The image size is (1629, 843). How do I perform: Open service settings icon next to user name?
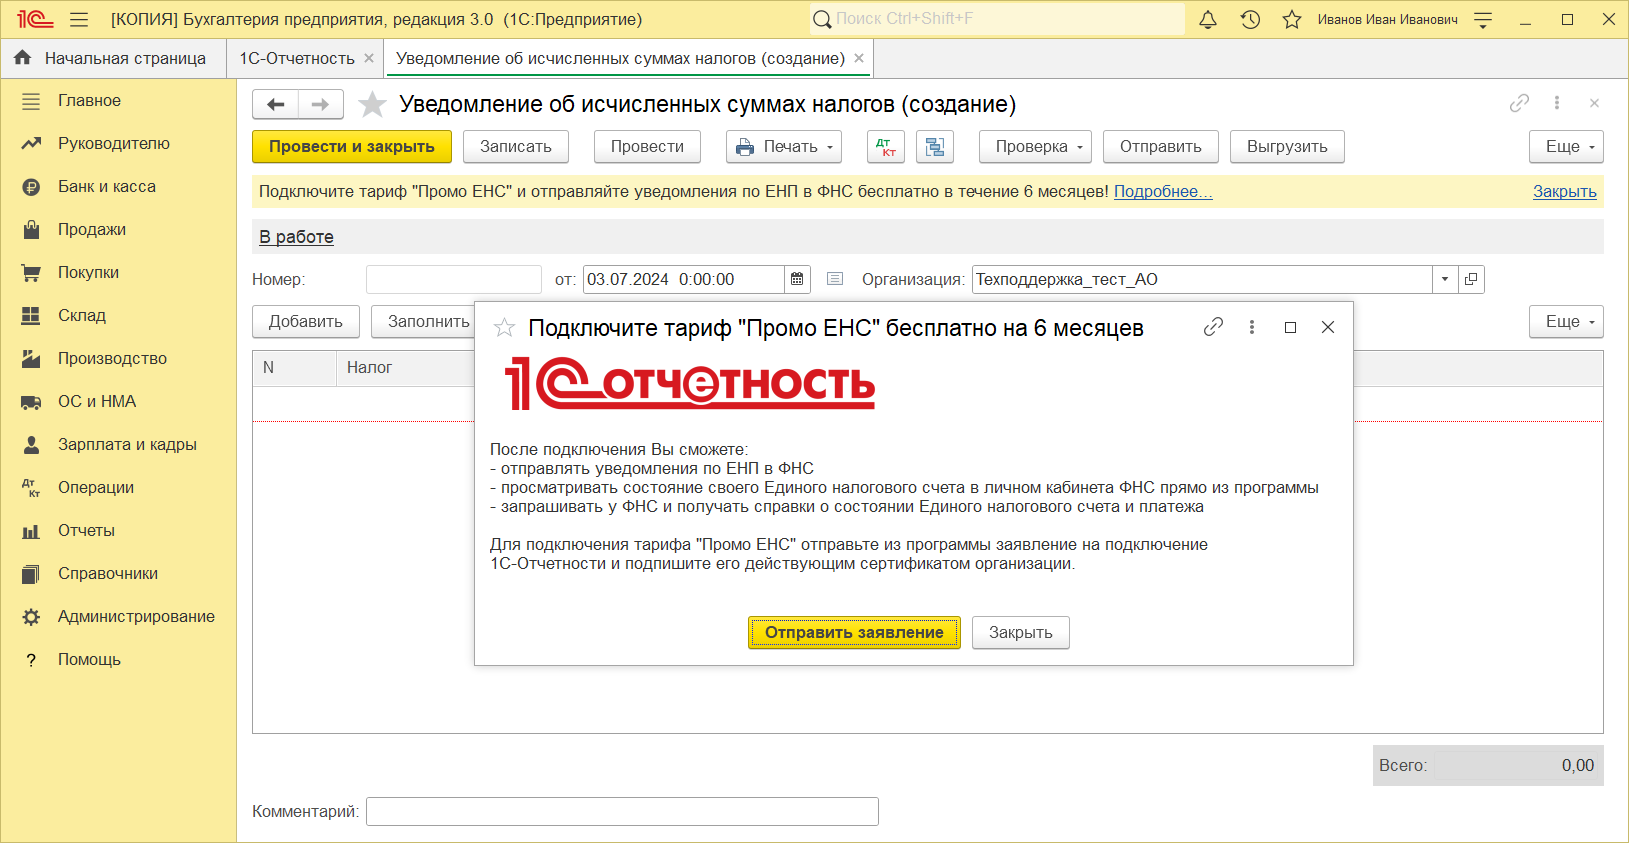pyautogui.click(x=1483, y=19)
